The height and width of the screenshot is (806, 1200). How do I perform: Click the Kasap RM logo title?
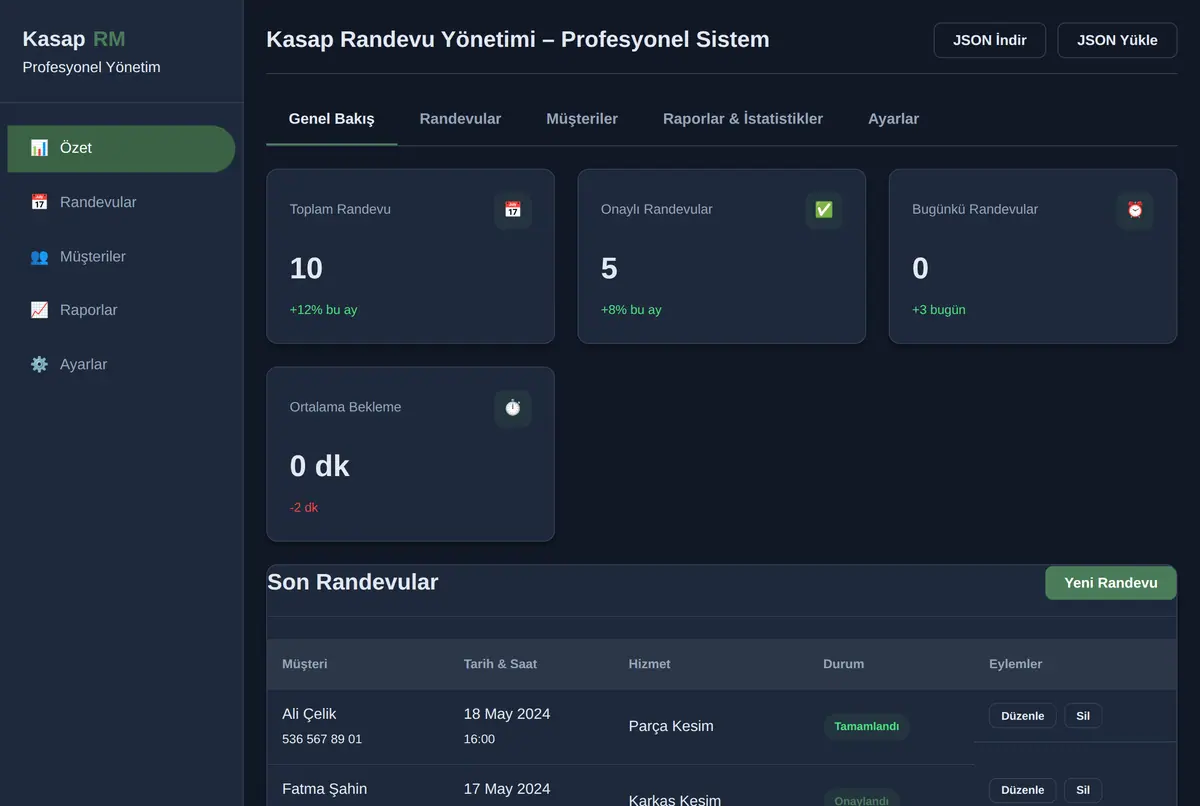(74, 40)
